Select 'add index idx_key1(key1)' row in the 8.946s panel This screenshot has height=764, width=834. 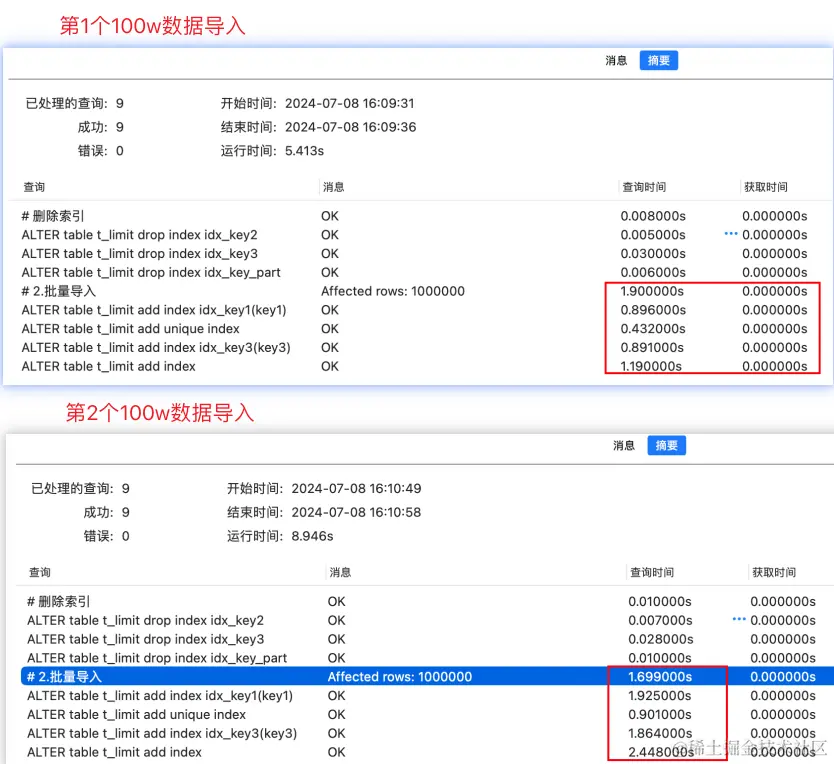click(427, 695)
